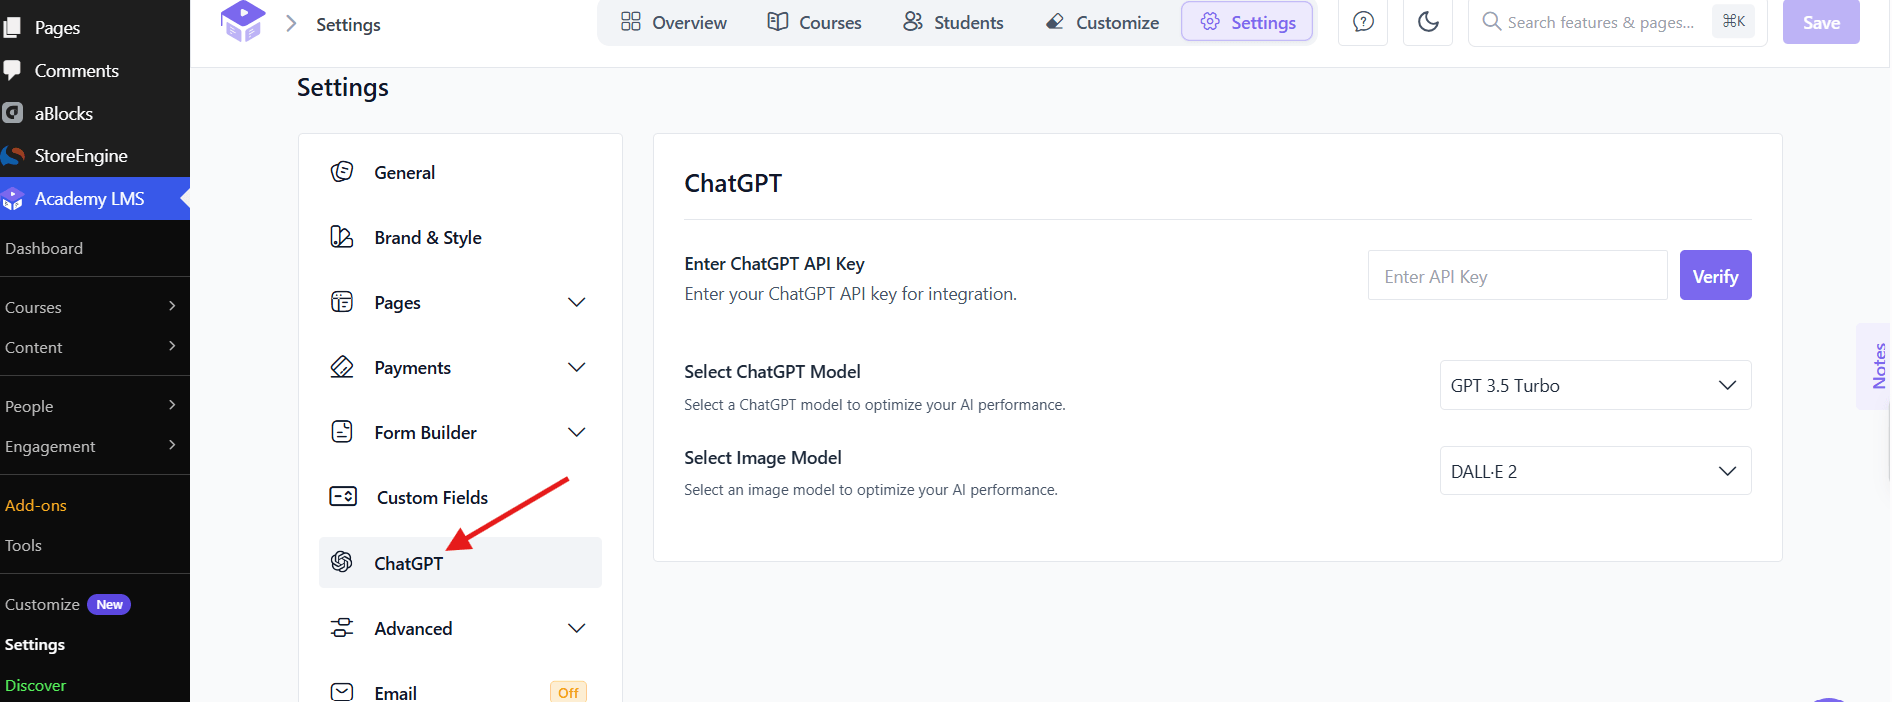Toggle dark mode moon icon
Viewport: 1892px width, 702px height.
click(x=1428, y=22)
